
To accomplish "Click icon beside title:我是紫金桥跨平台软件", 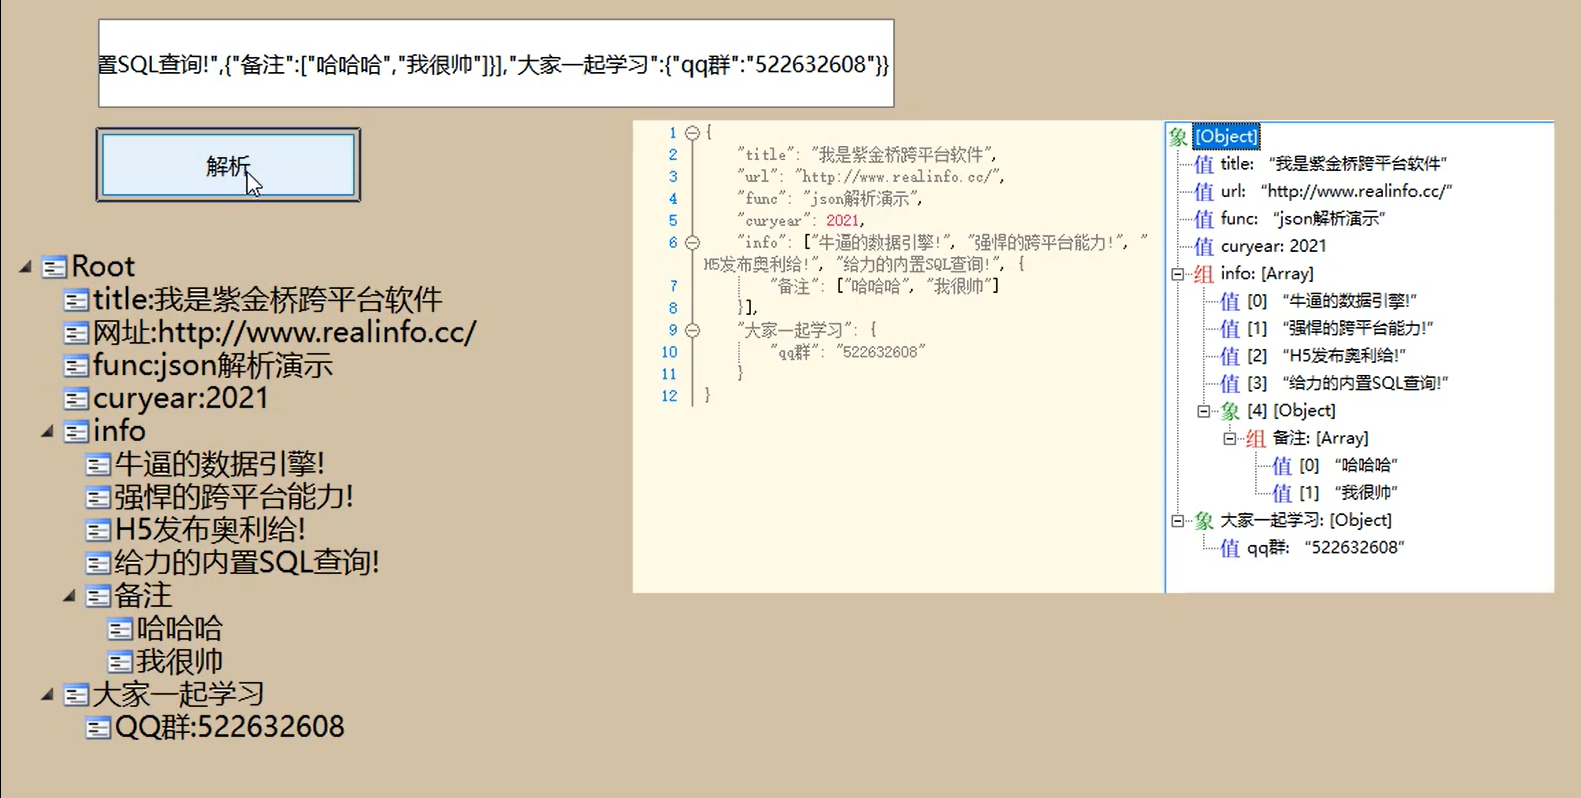I will click(76, 300).
